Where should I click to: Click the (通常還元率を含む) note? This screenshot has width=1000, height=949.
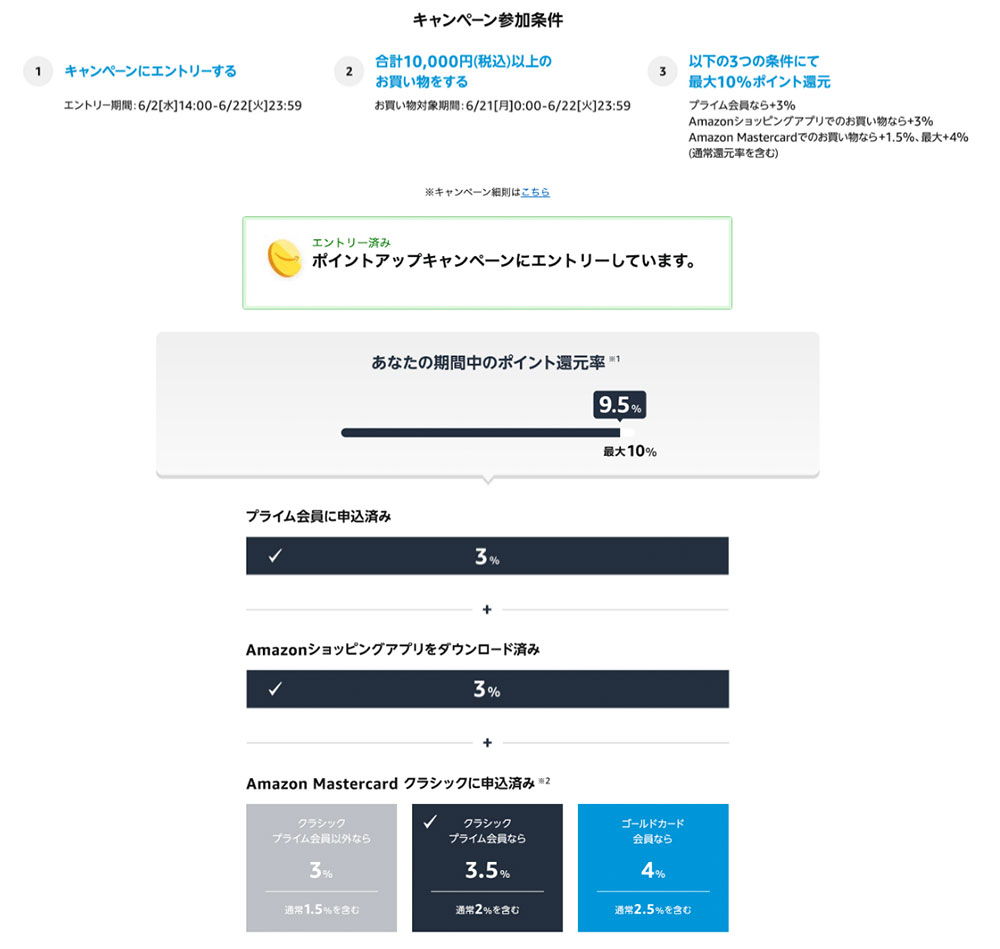(x=733, y=153)
